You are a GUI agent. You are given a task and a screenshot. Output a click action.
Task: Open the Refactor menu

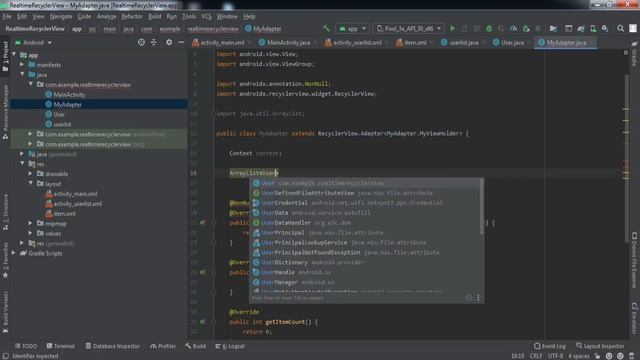132,16
